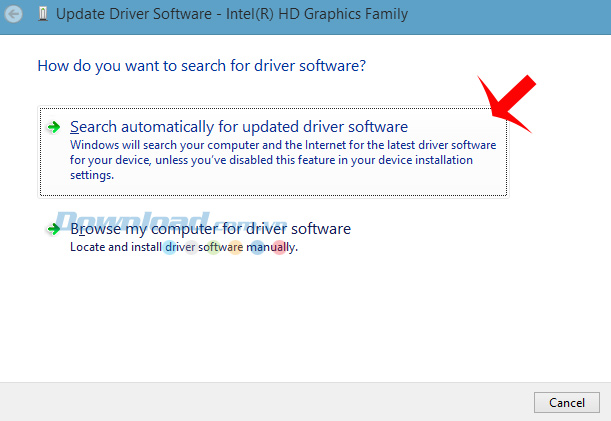Click the orange dot in the watermark
The height and width of the screenshot is (421, 611).
pyautogui.click(x=235, y=247)
